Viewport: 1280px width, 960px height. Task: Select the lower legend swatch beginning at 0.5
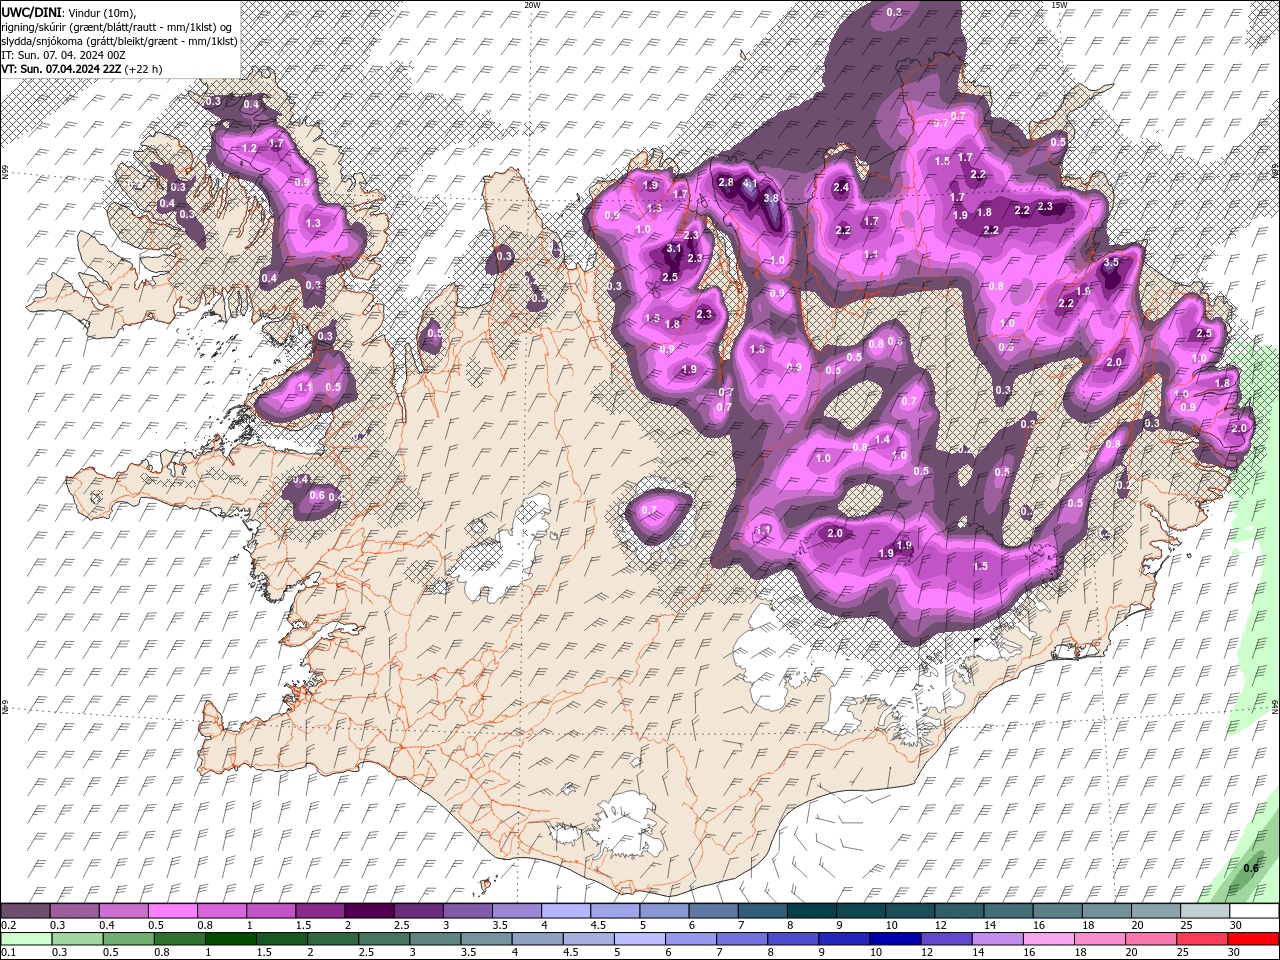pyautogui.click(x=127, y=939)
